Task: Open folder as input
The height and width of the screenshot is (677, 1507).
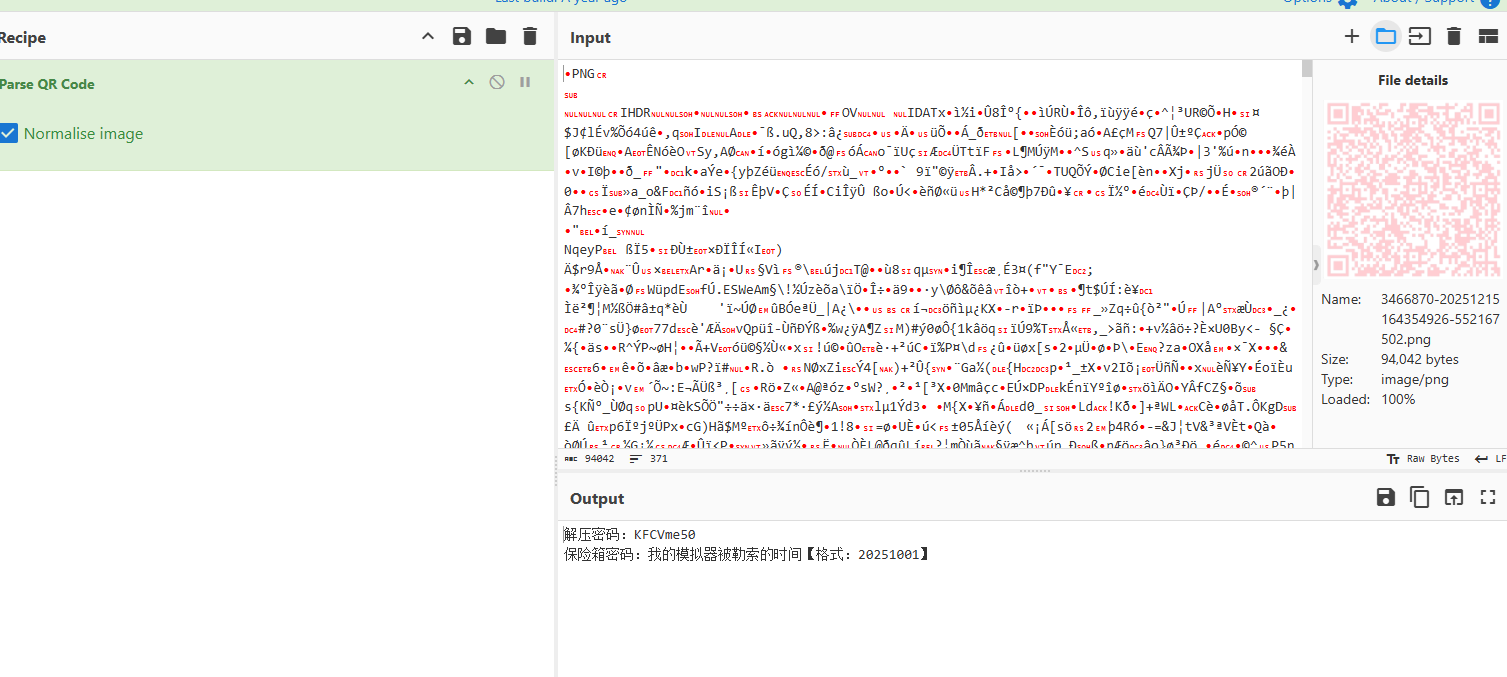Action: (x=1385, y=37)
